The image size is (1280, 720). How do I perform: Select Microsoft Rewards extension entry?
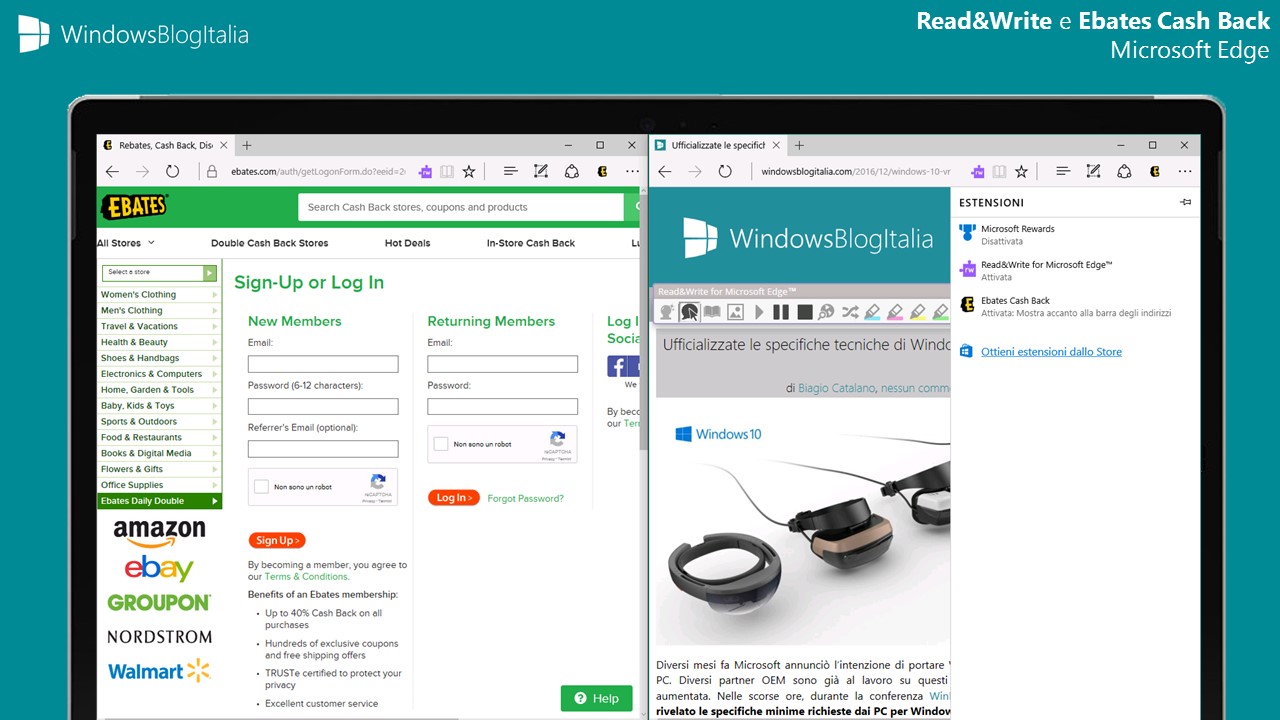[1075, 235]
